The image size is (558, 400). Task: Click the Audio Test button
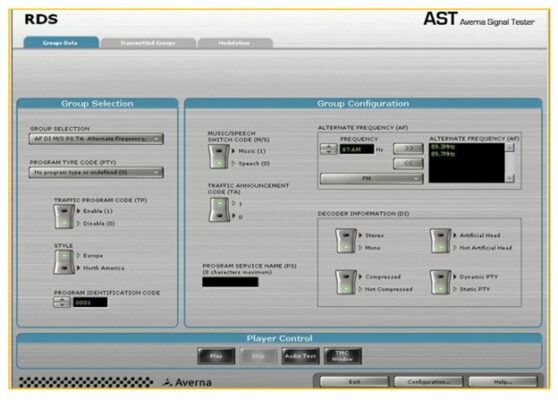click(x=300, y=356)
